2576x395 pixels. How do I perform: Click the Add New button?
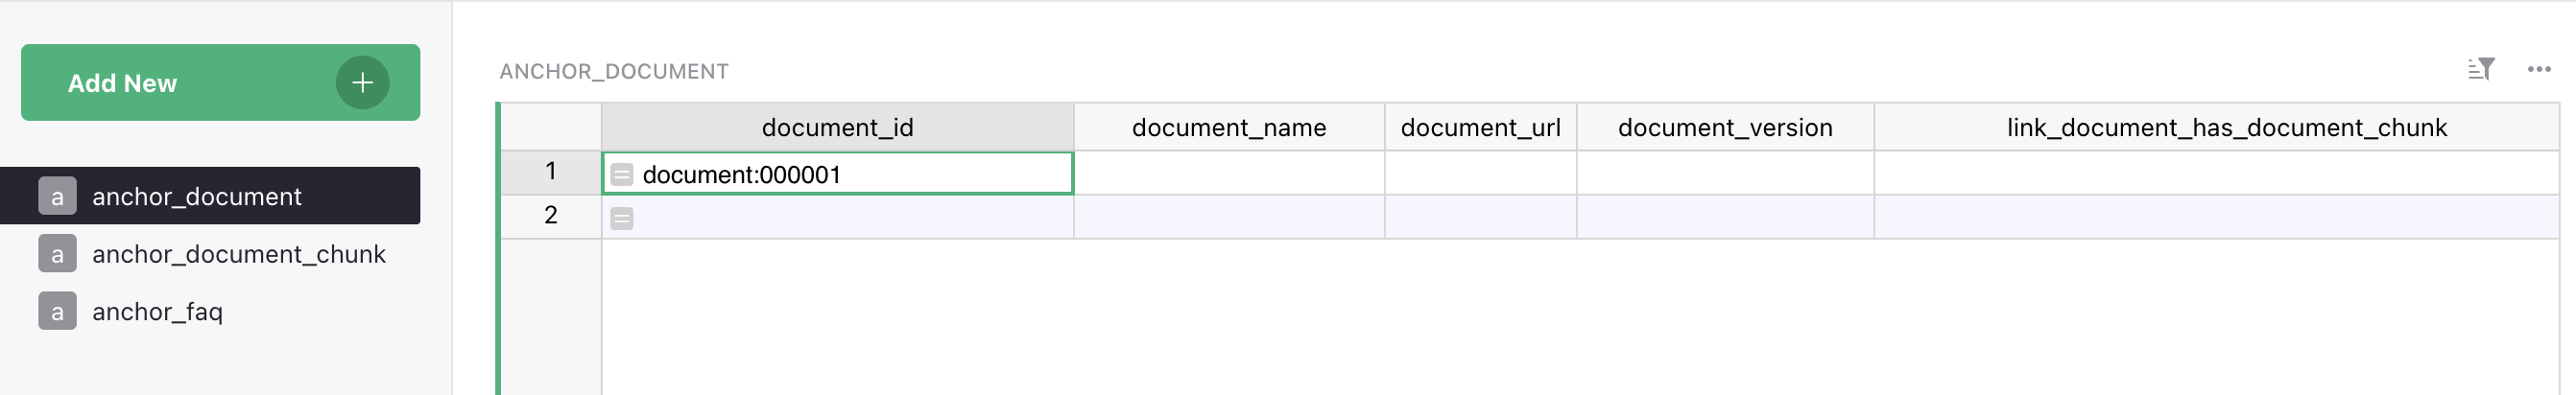pyautogui.click(x=180, y=83)
